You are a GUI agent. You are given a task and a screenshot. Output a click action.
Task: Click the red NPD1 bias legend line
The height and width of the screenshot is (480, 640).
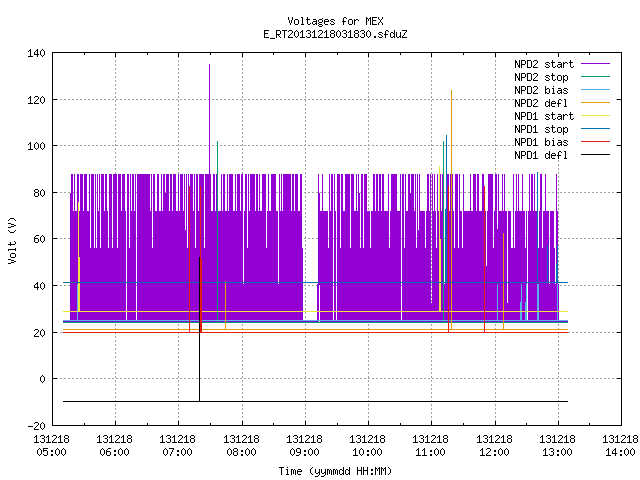595,142
